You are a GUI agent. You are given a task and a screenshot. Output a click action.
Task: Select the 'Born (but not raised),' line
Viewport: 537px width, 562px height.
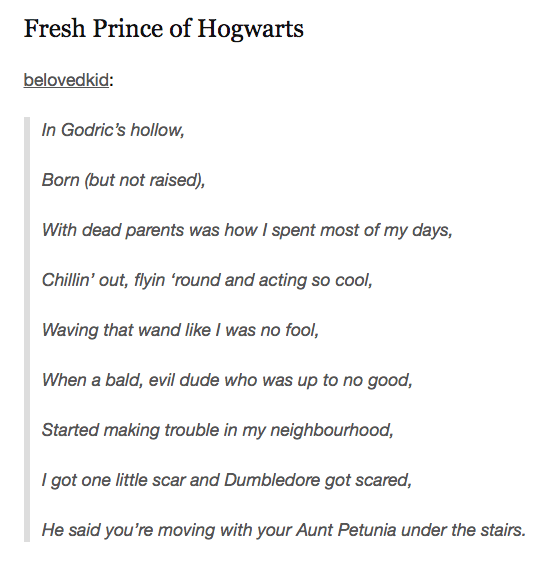pos(123,180)
